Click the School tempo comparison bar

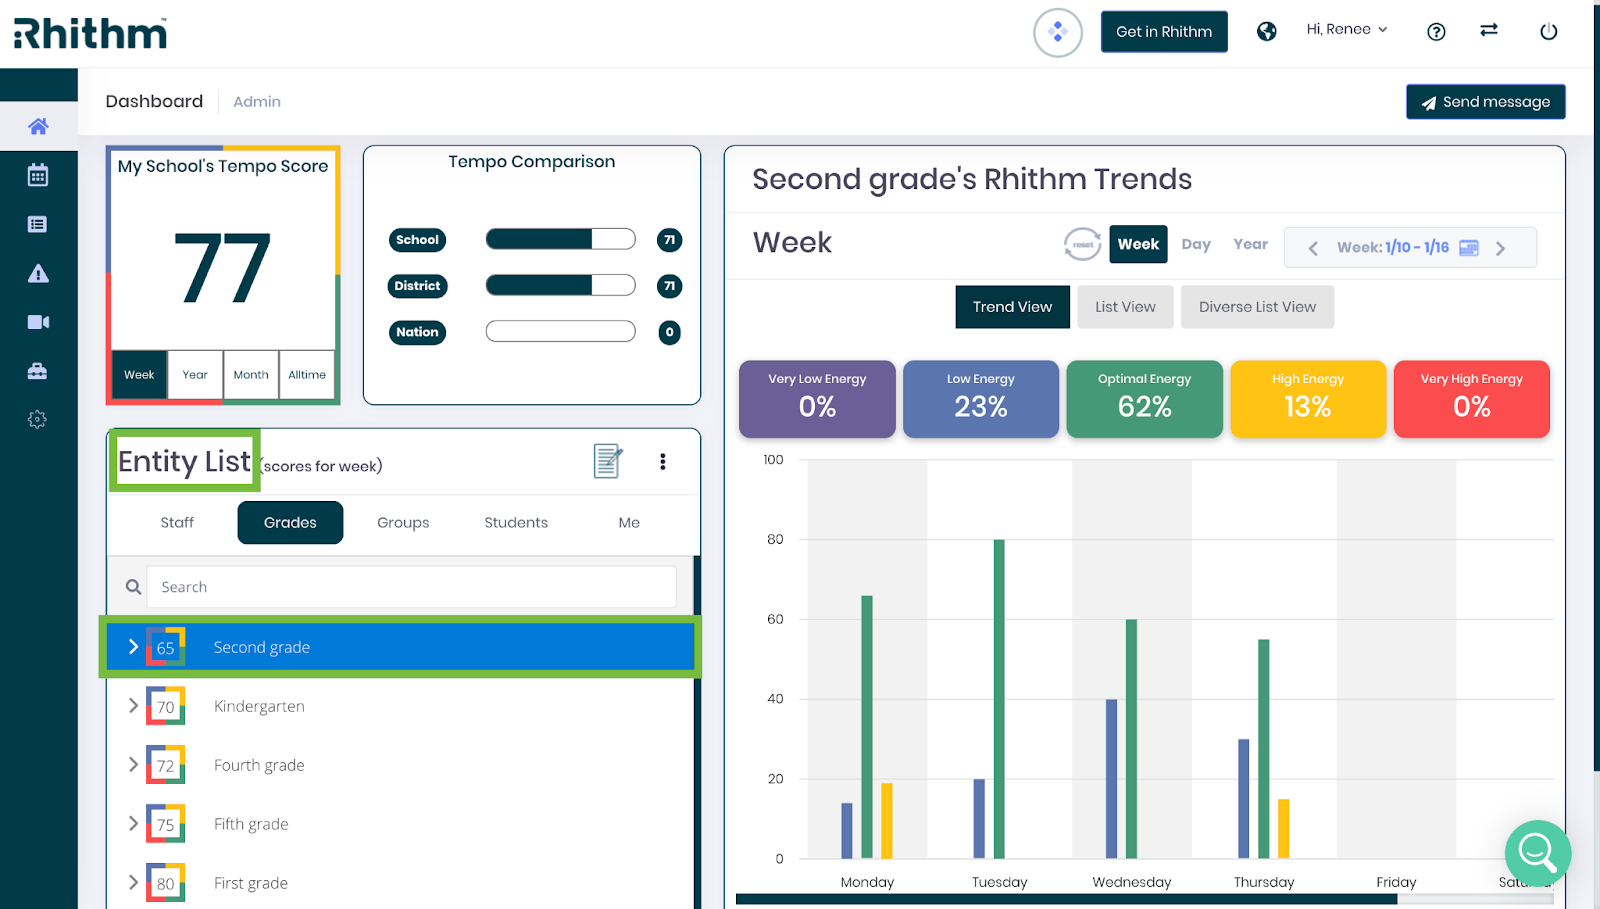(560, 239)
